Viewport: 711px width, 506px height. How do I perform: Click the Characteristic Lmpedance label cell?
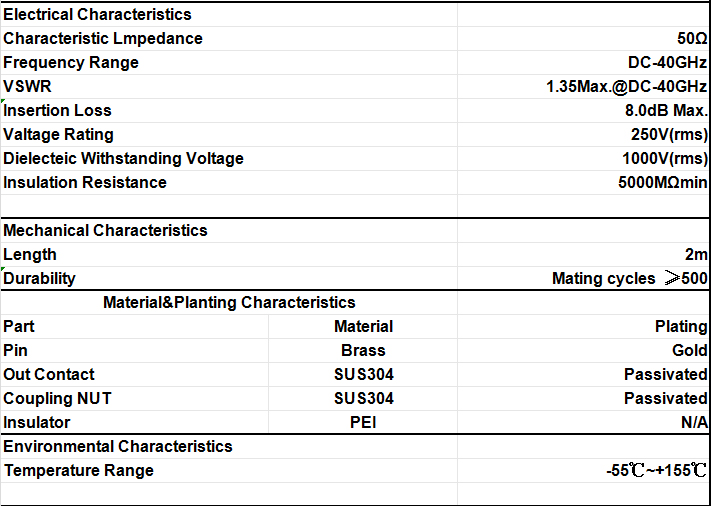[229, 39]
